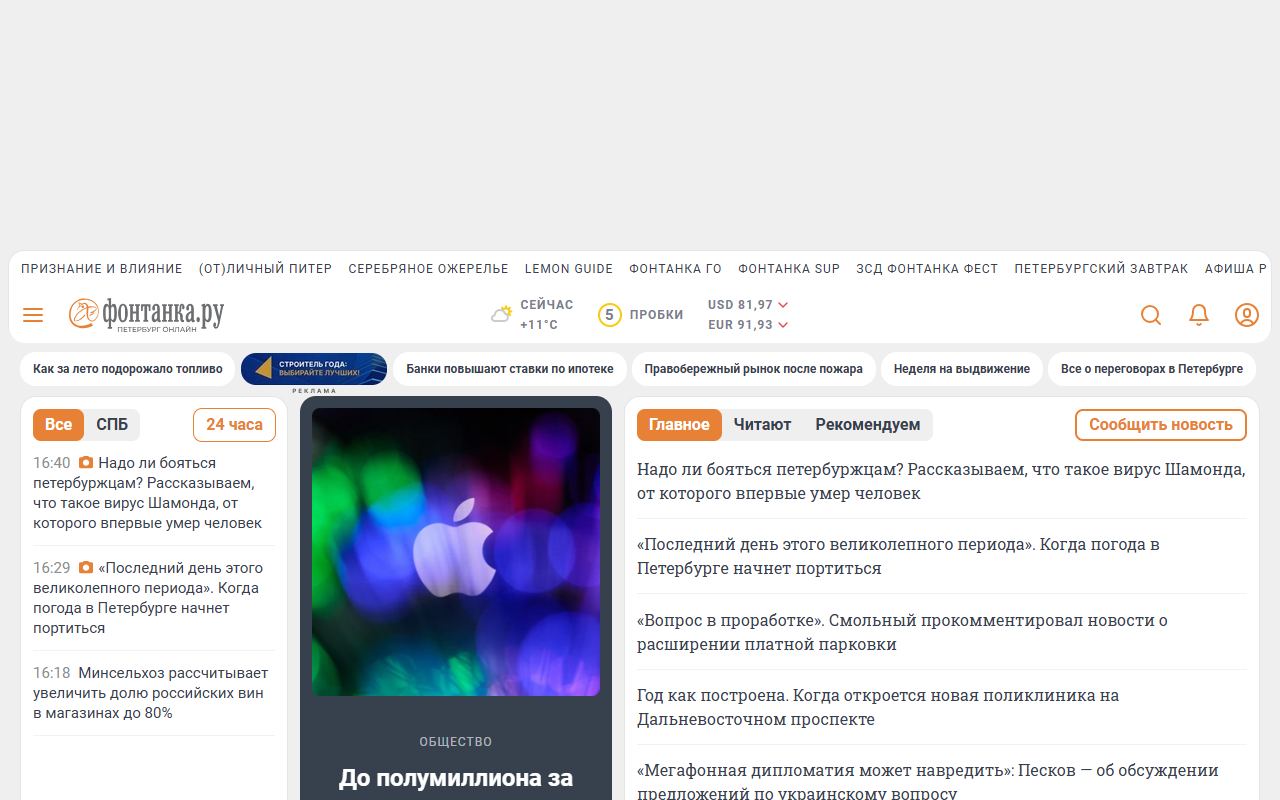
Task: Click the Fontanka.ru logo
Action: [x=146, y=314]
